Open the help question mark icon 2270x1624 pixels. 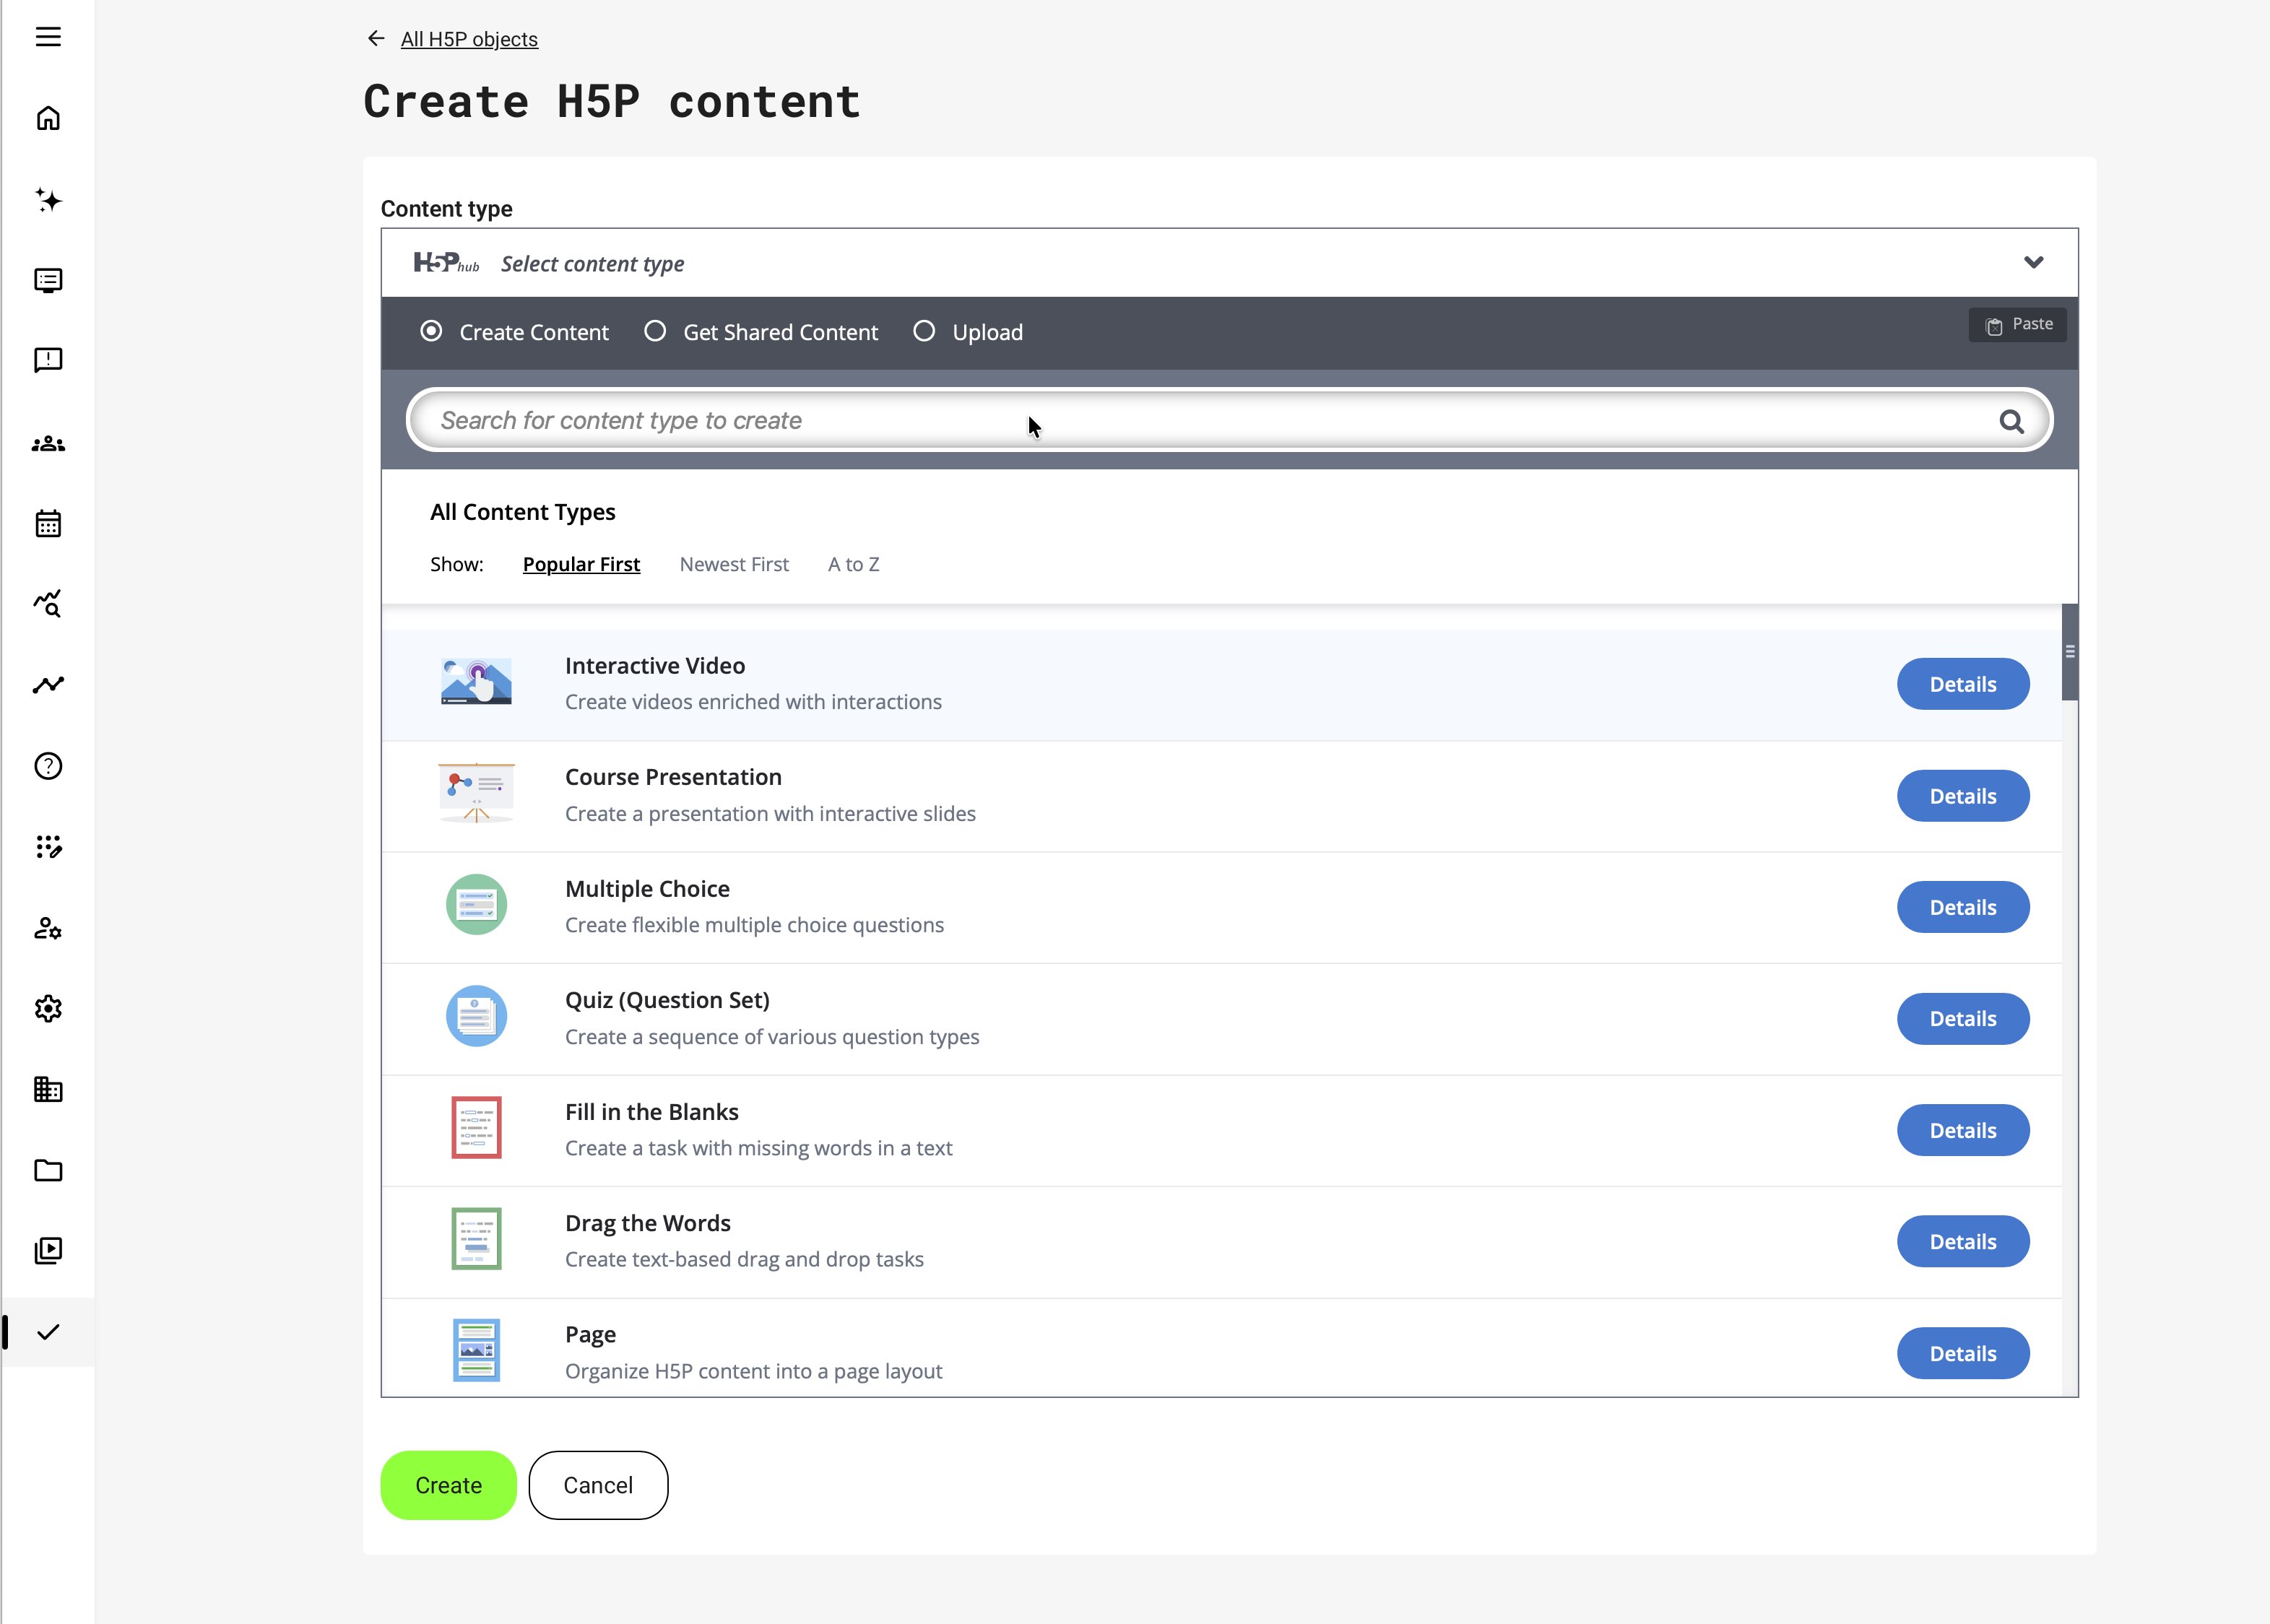click(x=48, y=766)
